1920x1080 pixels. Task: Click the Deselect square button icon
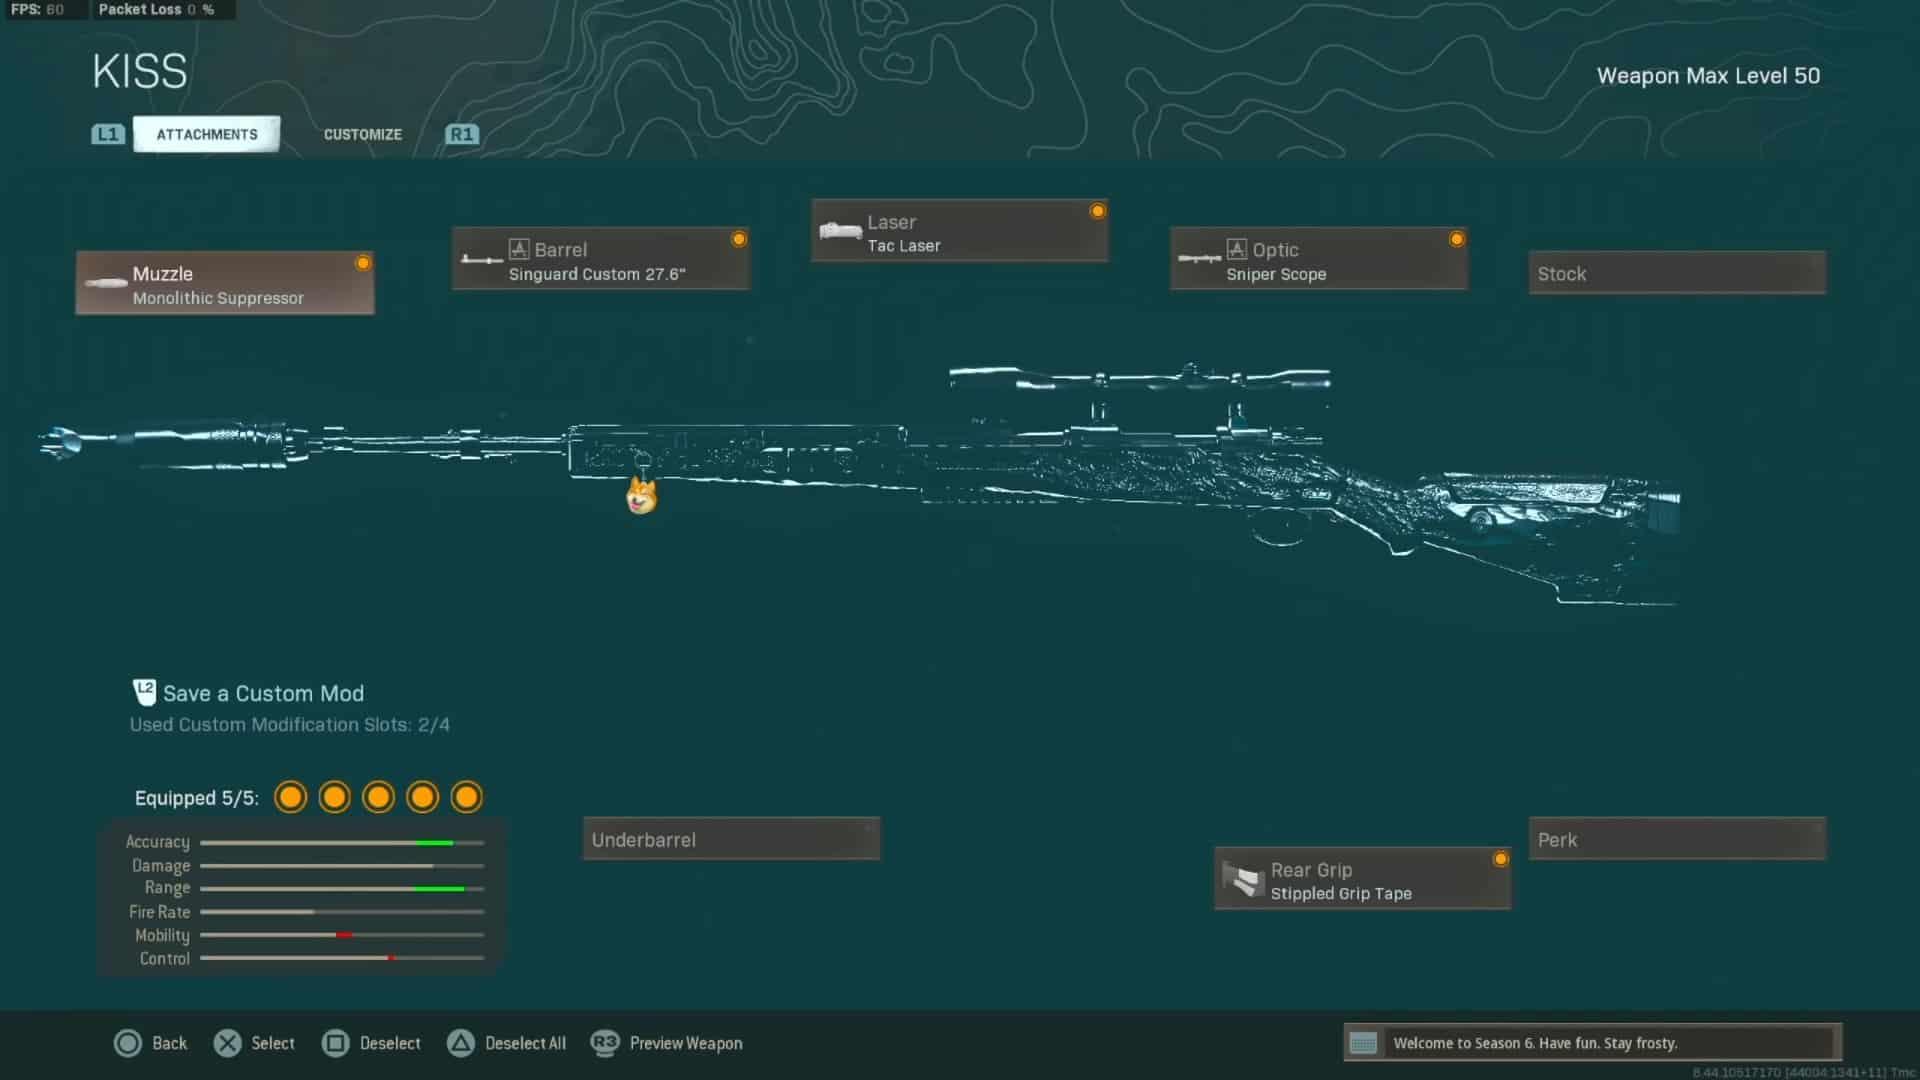tap(335, 1043)
